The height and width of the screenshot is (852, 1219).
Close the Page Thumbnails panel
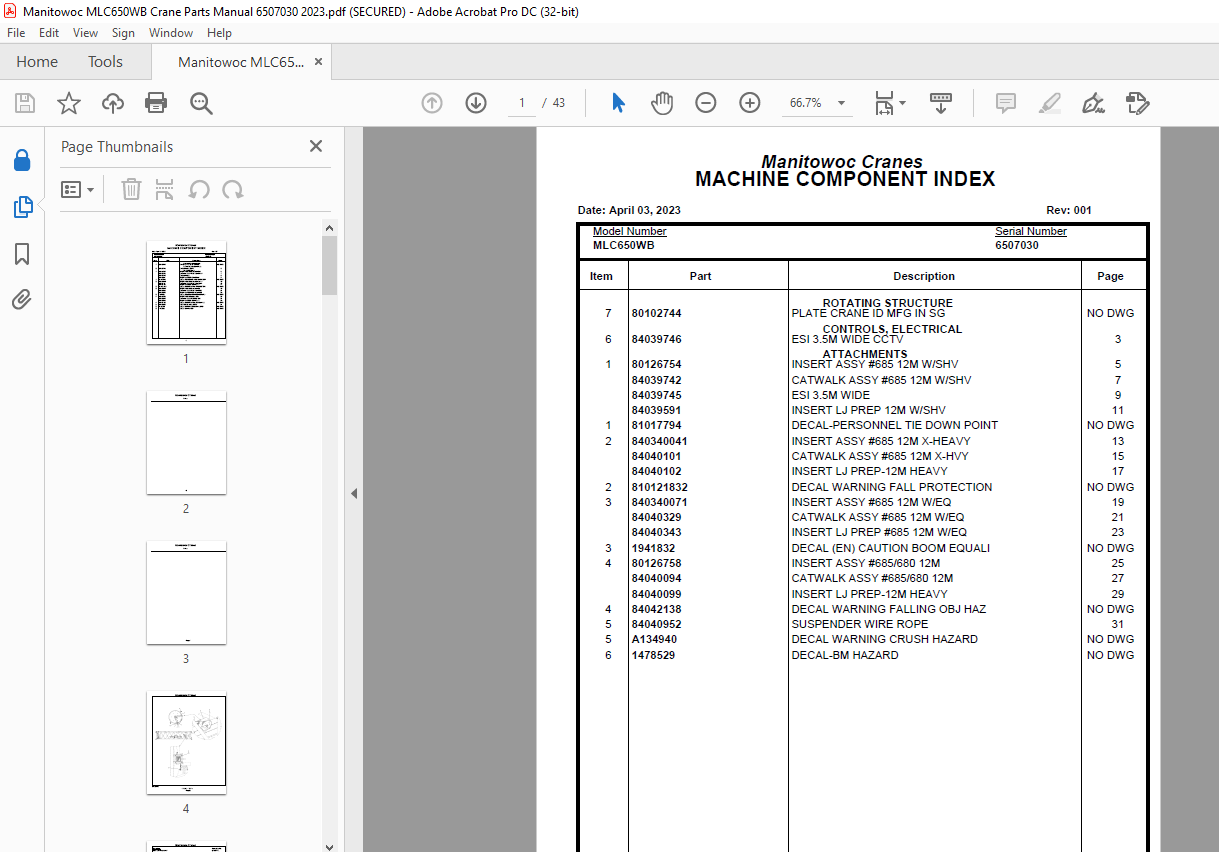316,146
